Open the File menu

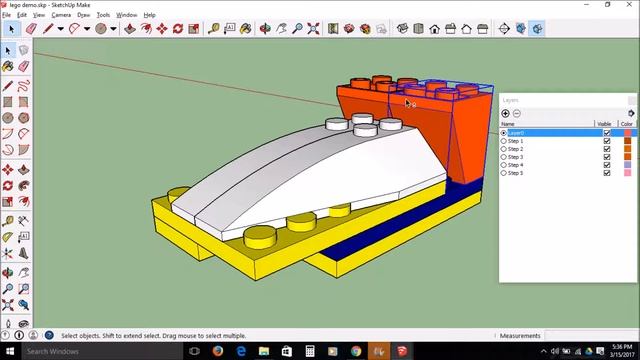[x=7, y=15]
